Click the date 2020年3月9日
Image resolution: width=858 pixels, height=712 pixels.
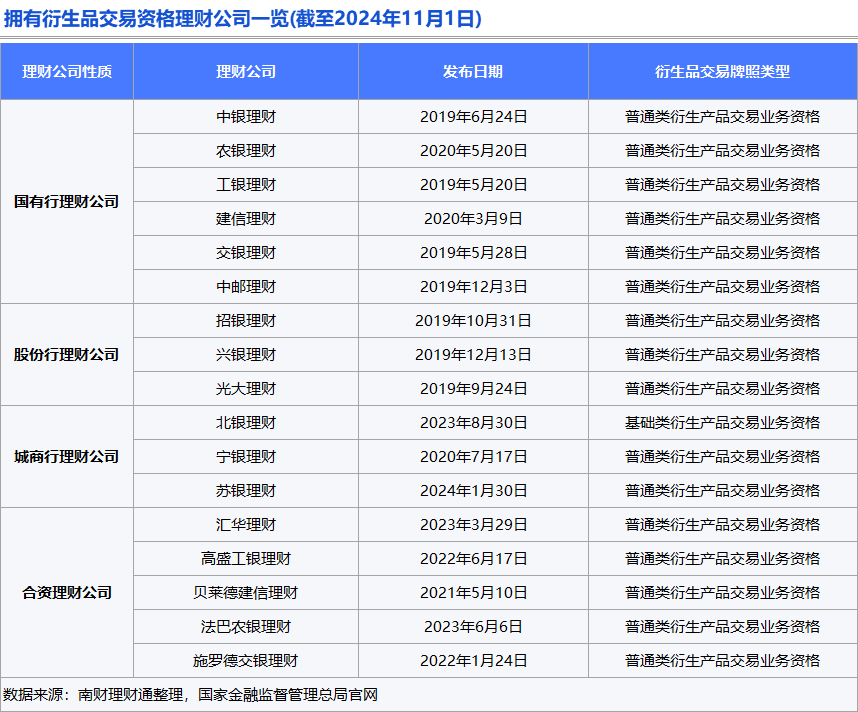[473, 219]
